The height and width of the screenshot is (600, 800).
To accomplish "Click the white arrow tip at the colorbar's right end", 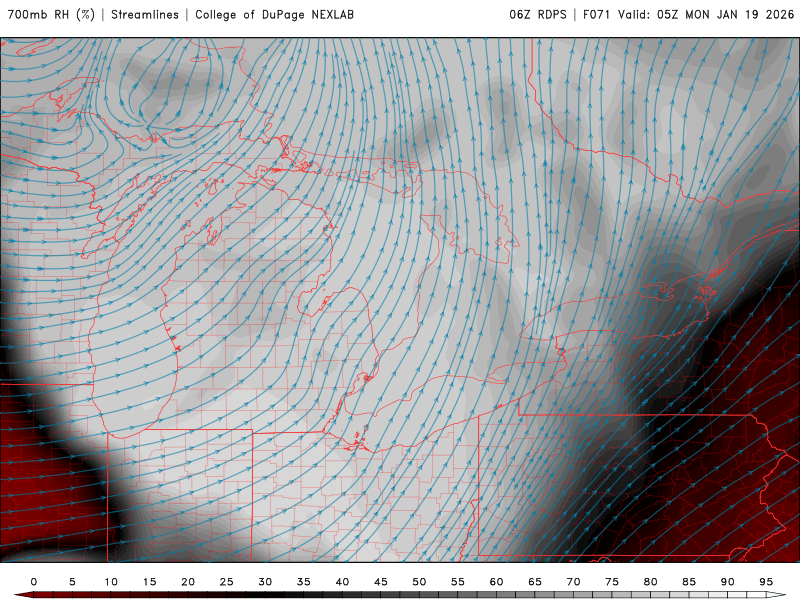I will (778, 595).
